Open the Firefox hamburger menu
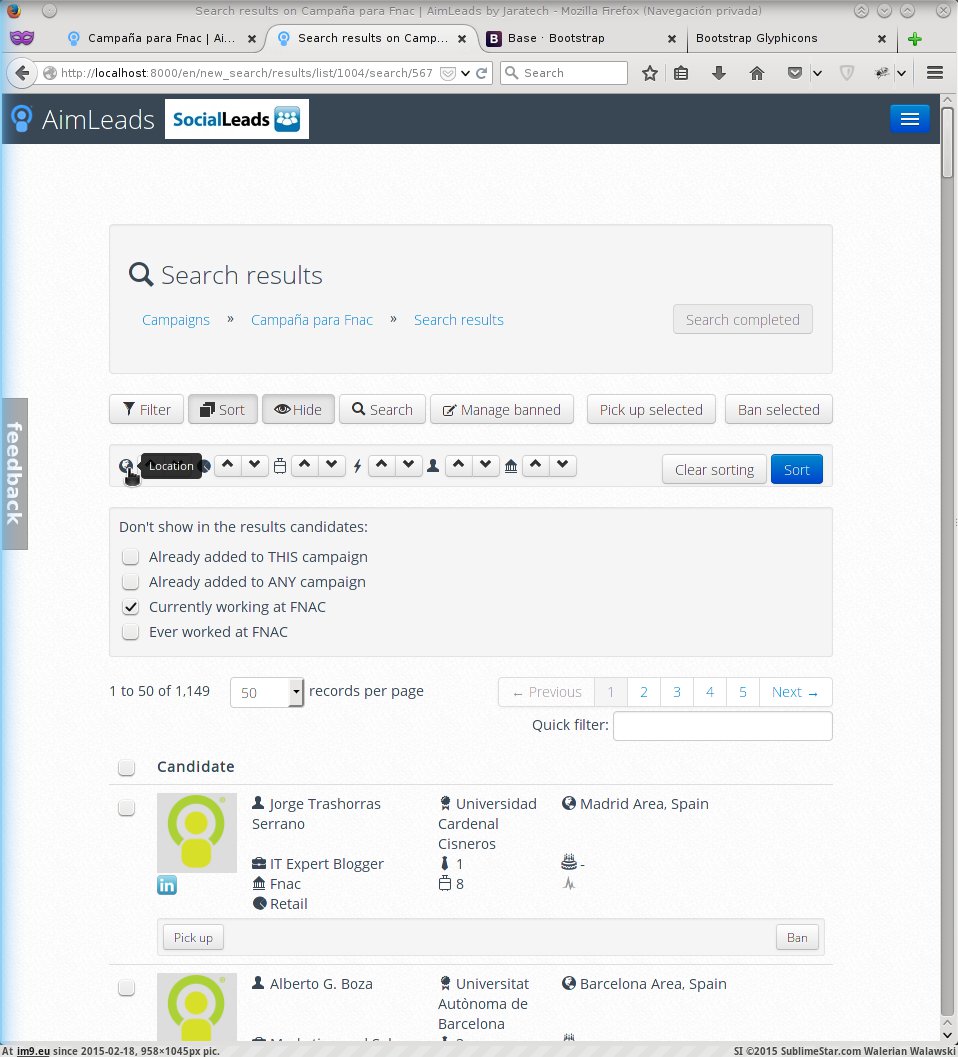 (935, 73)
